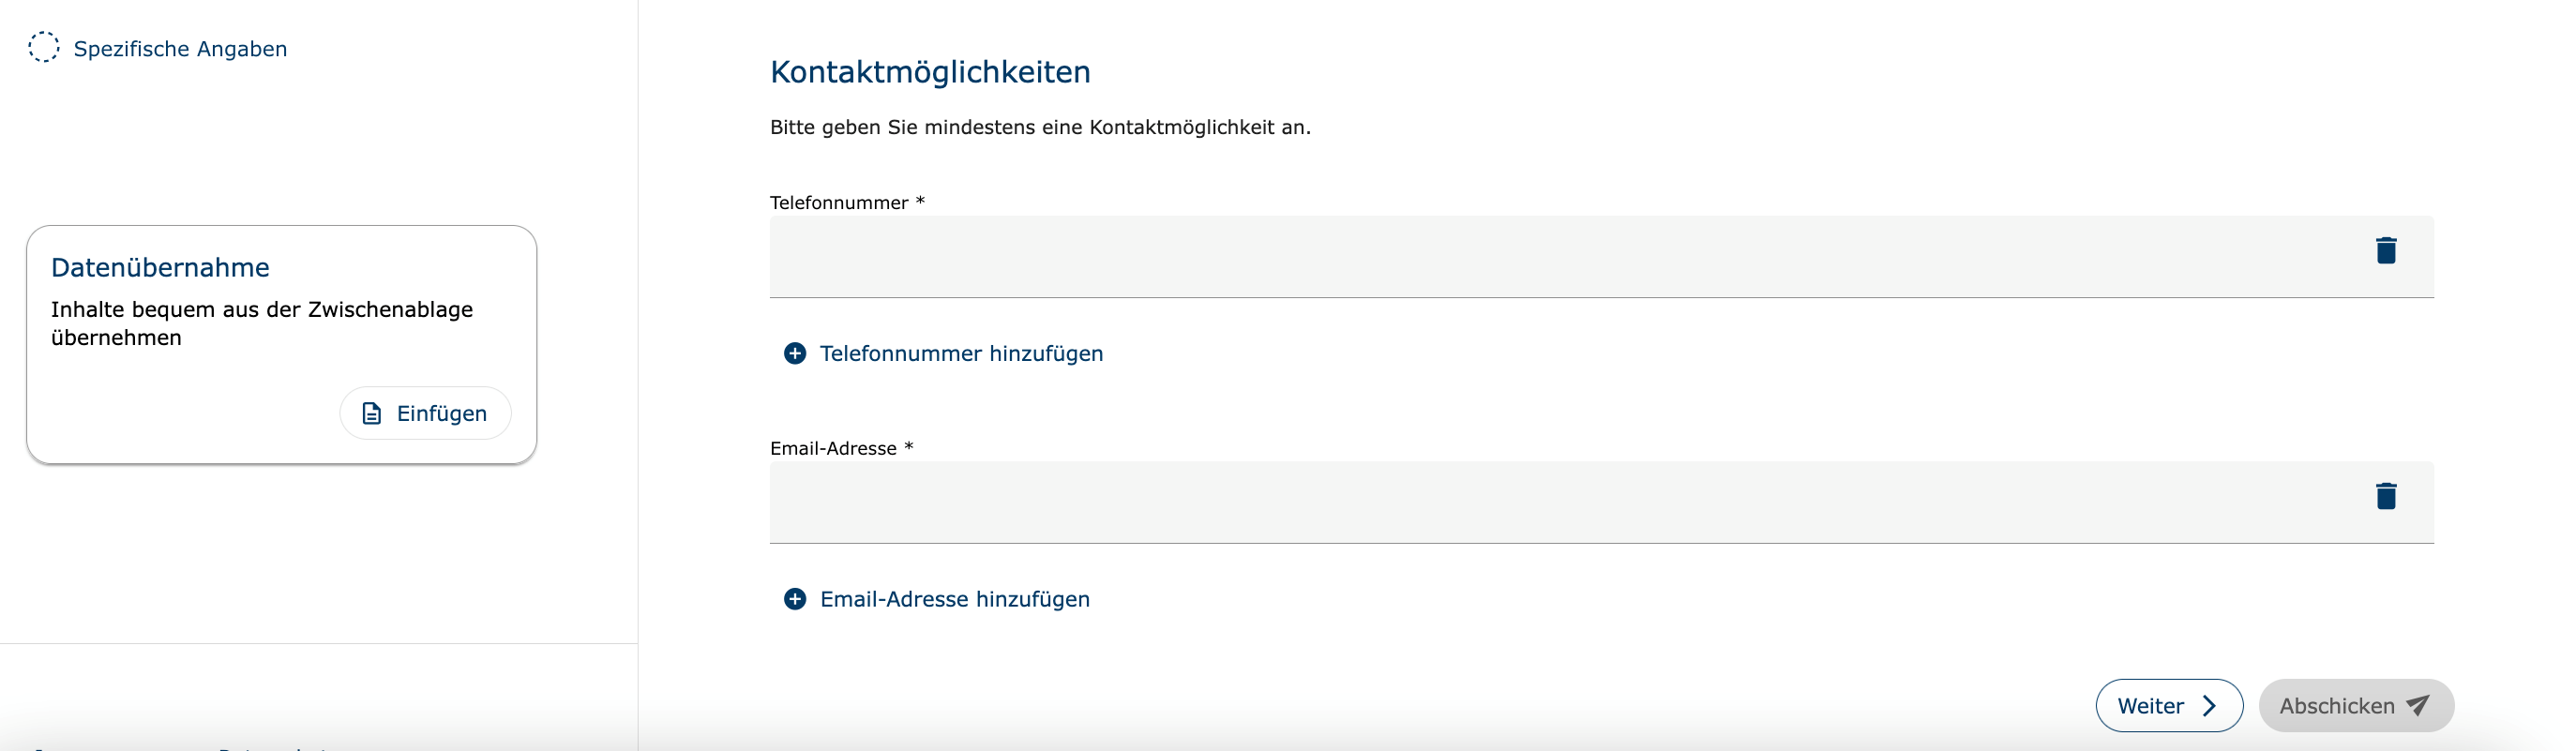The height and width of the screenshot is (751, 2576).
Task: Click the chevron arrow on the Weiter button
Action: click(2210, 706)
